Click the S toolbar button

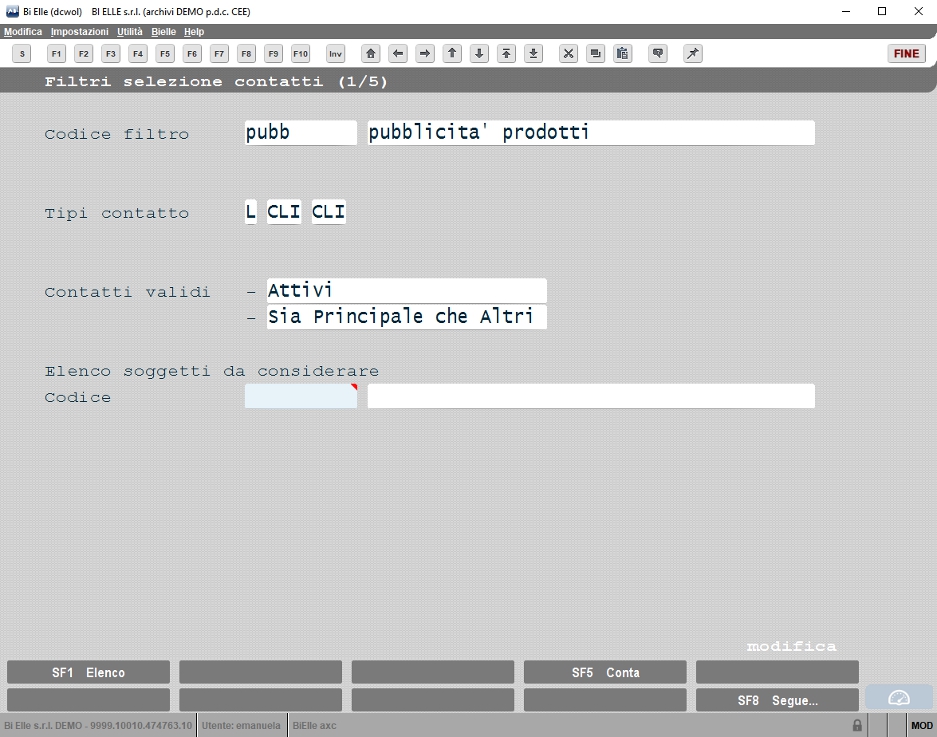point(22,54)
